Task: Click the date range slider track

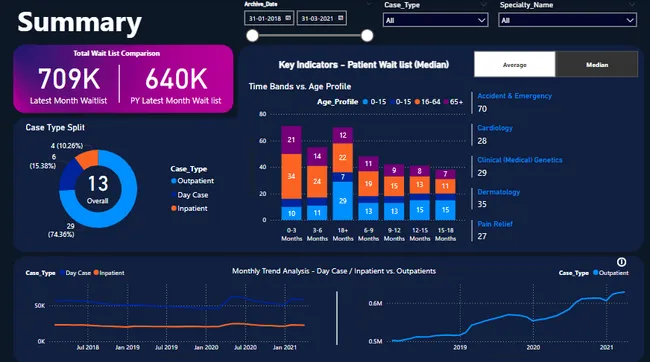Action: point(310,36)
